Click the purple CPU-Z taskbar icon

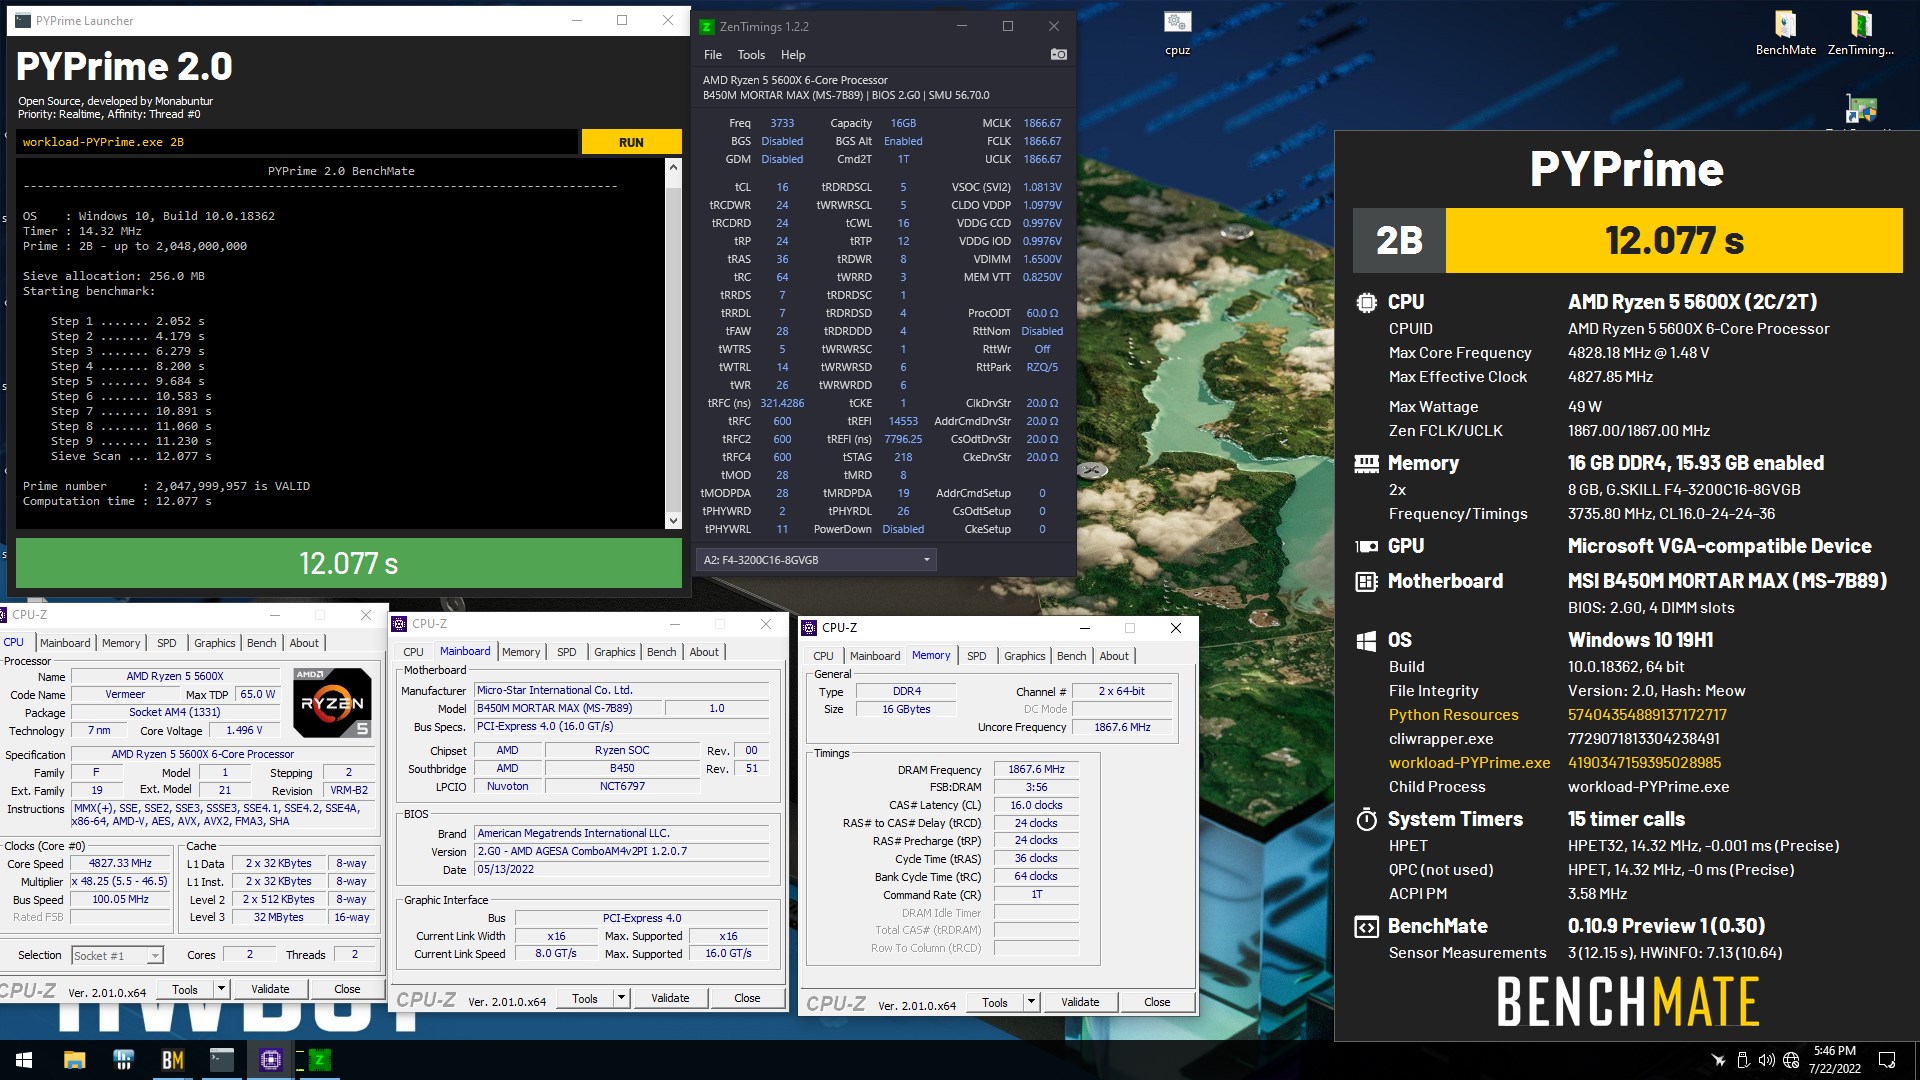[270, 1060]
